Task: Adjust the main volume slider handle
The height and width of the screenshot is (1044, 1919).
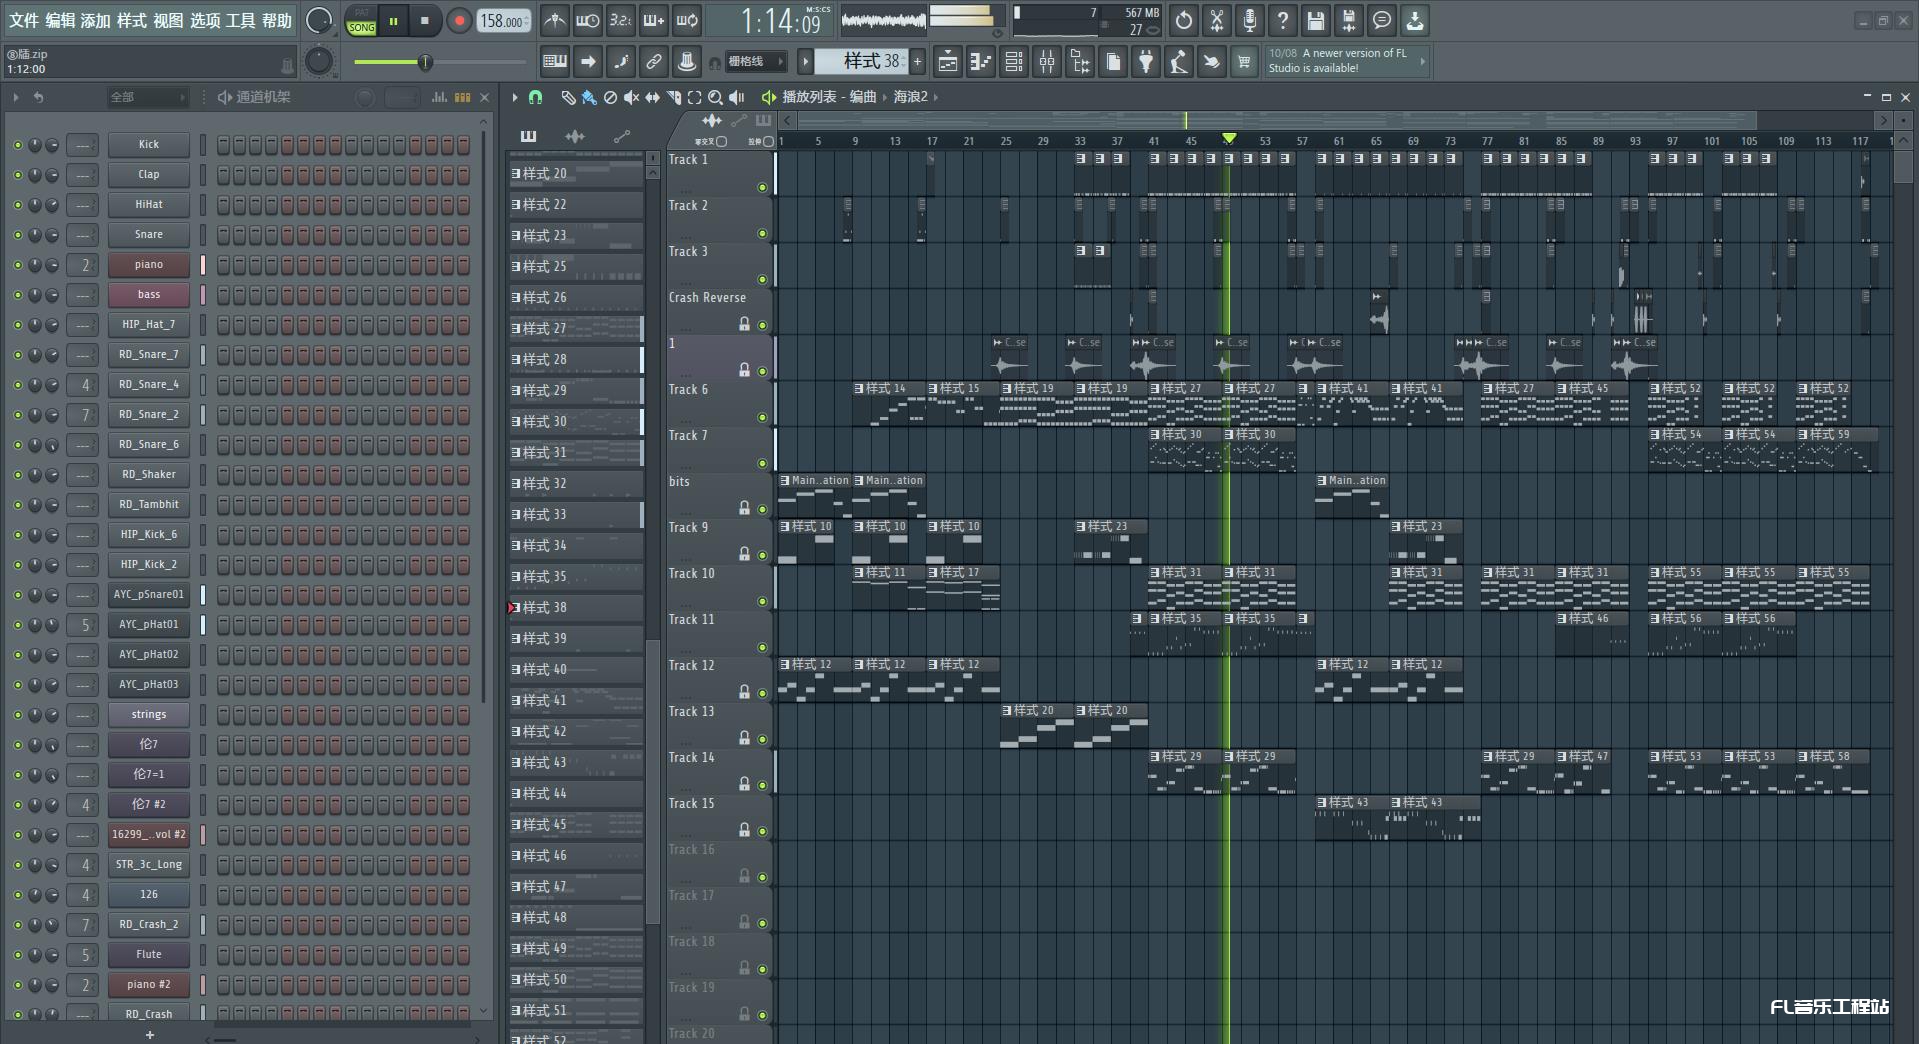Action: 425,63
